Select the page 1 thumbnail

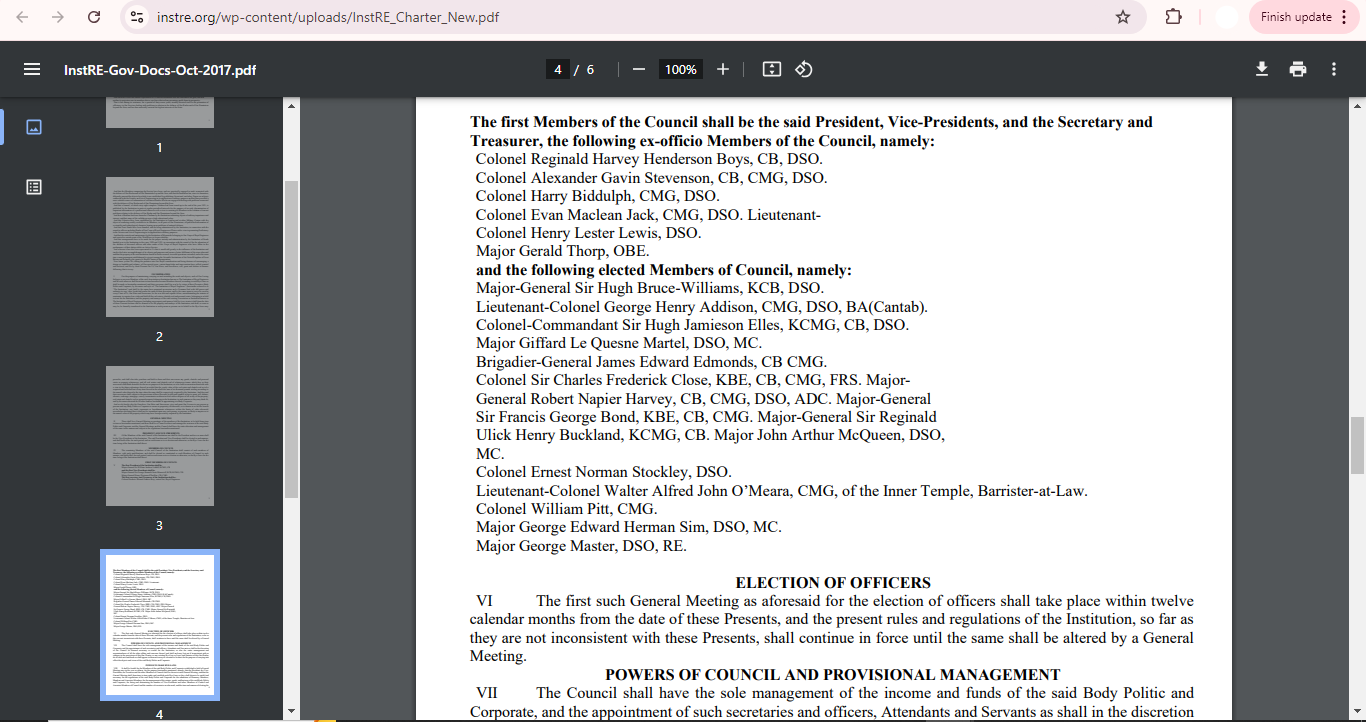160,113
